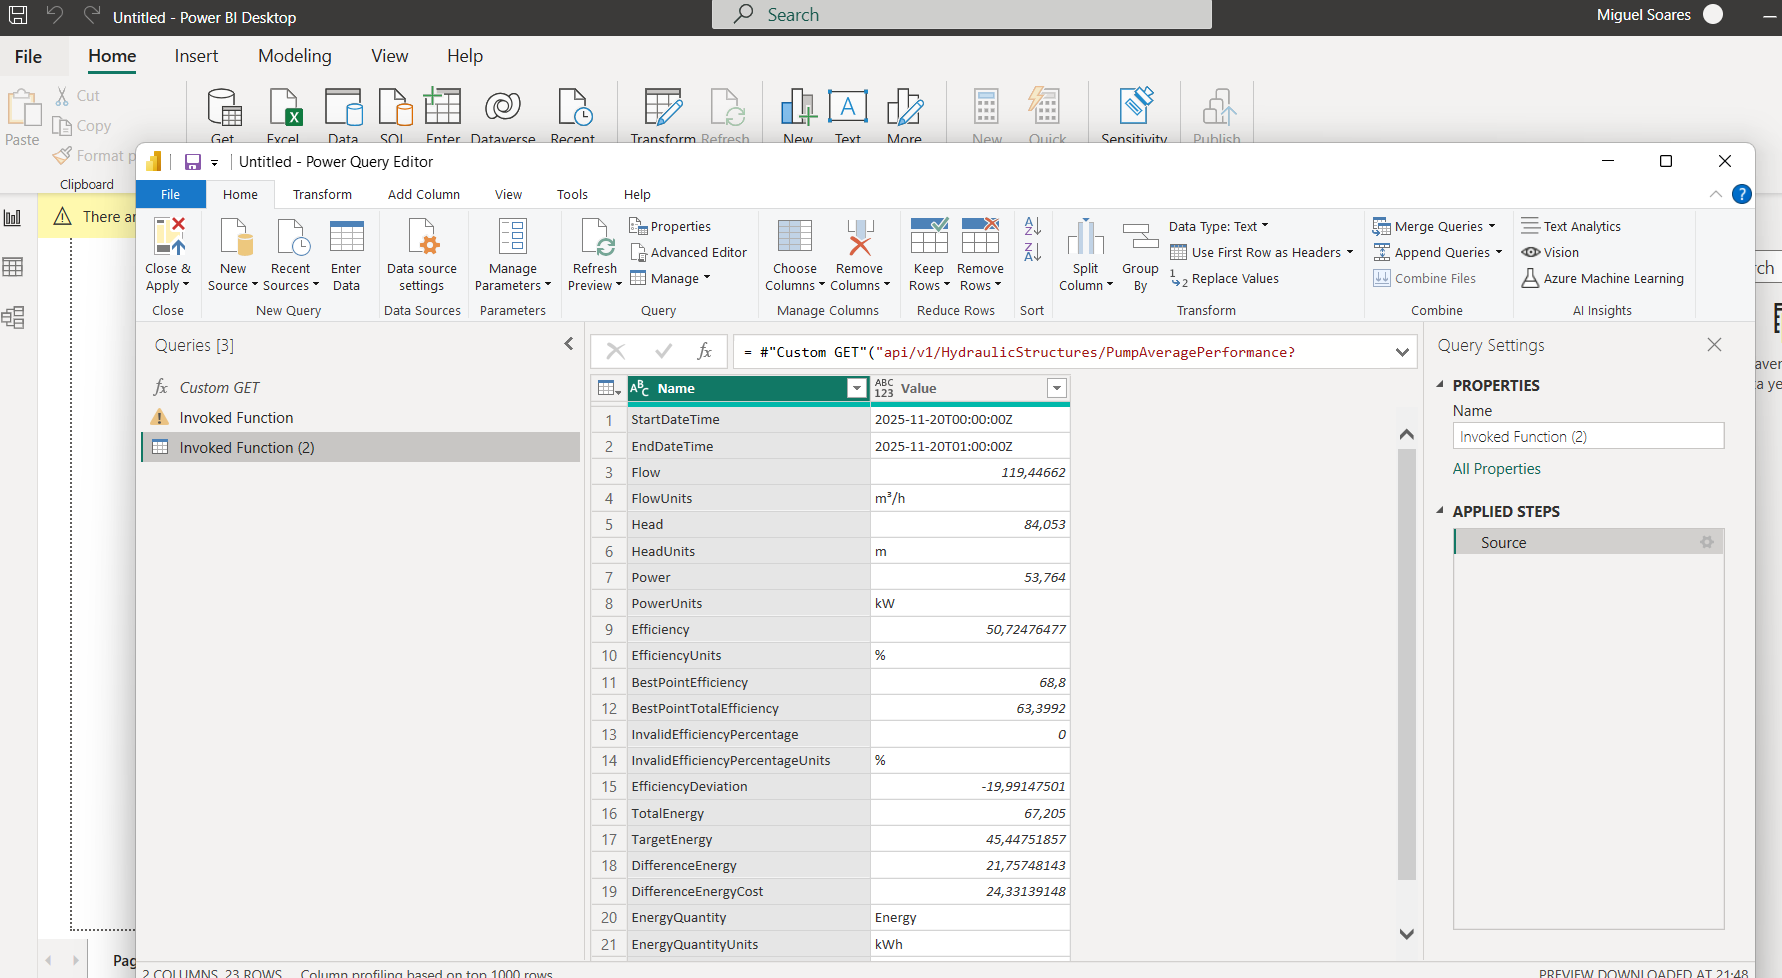1782x978 pixels.
Task: Click the Remove Columns icon
Action: [859, 240]
